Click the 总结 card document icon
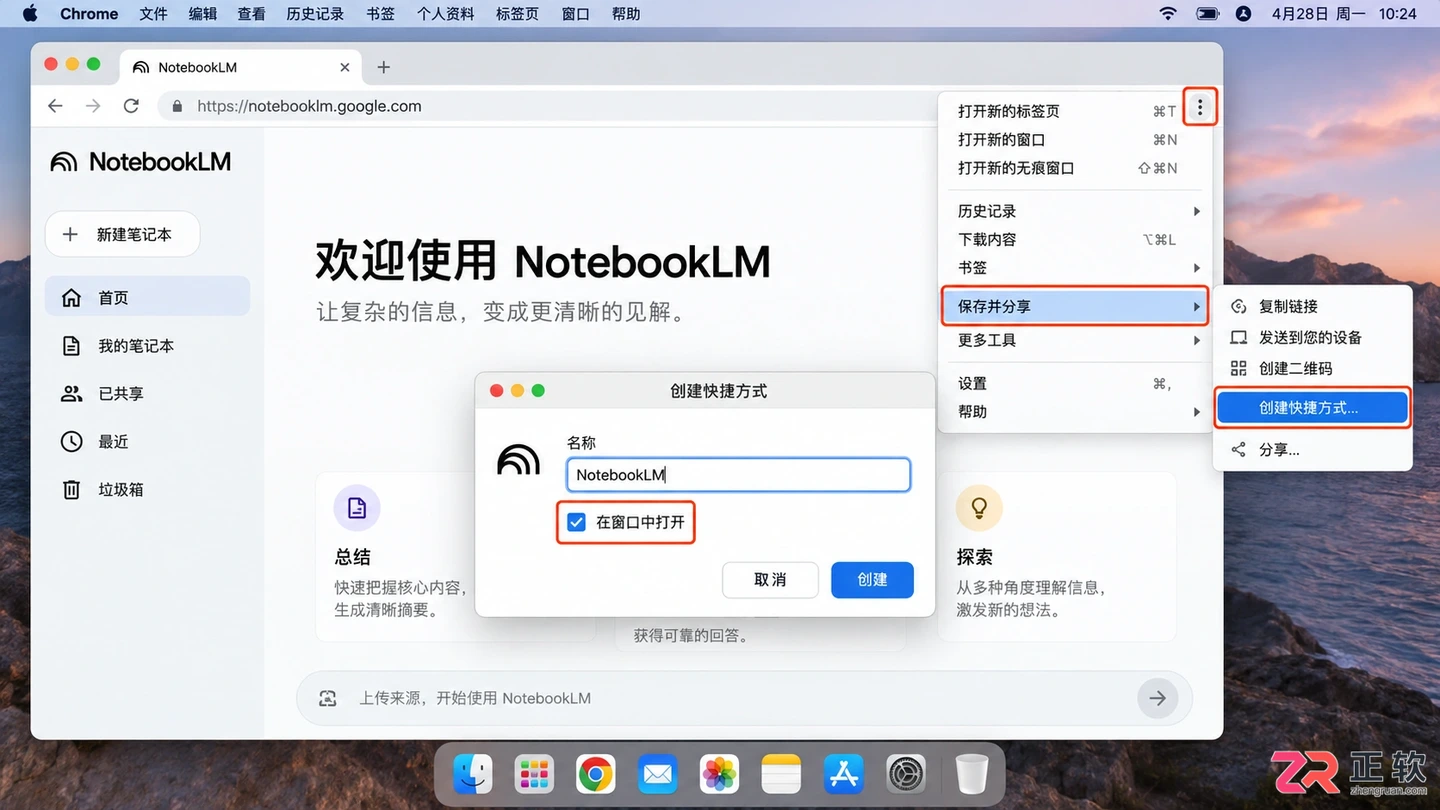 [357, 508]
